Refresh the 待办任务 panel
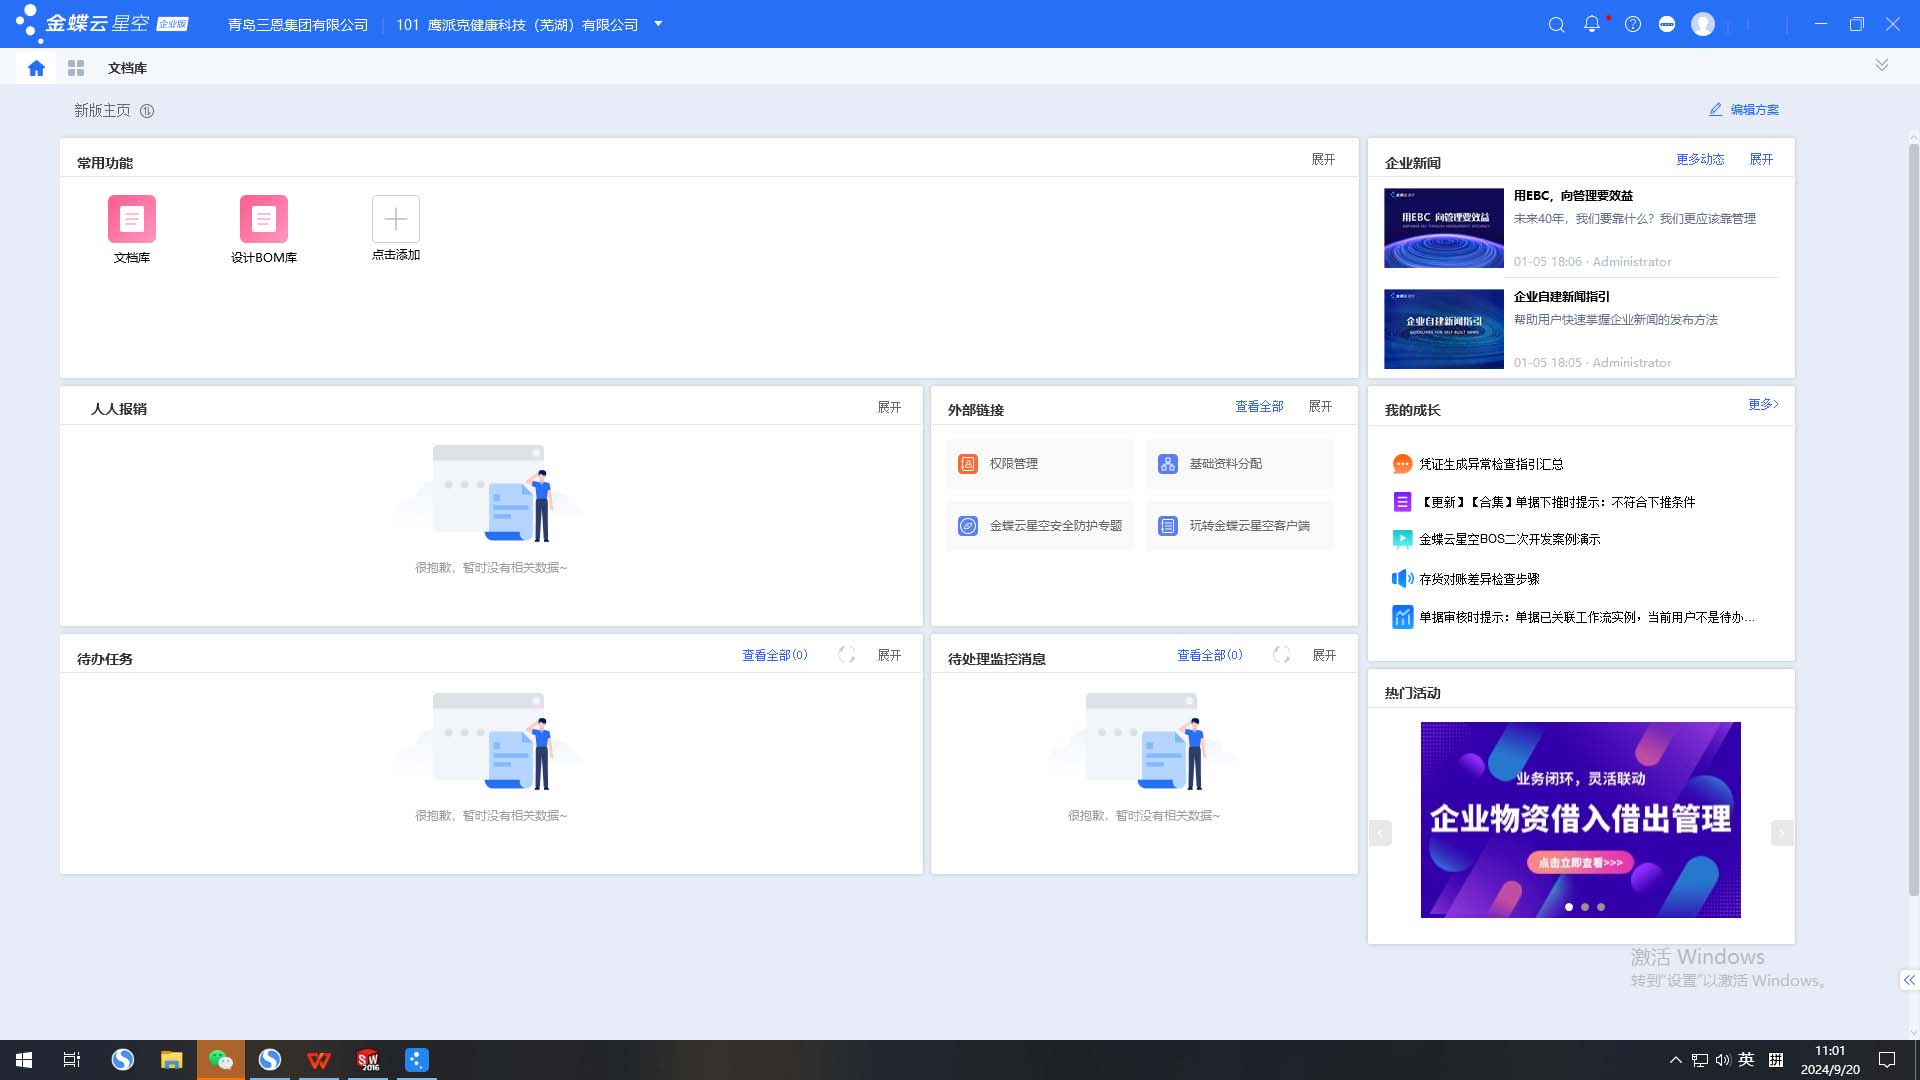 [x=847, y=655]
